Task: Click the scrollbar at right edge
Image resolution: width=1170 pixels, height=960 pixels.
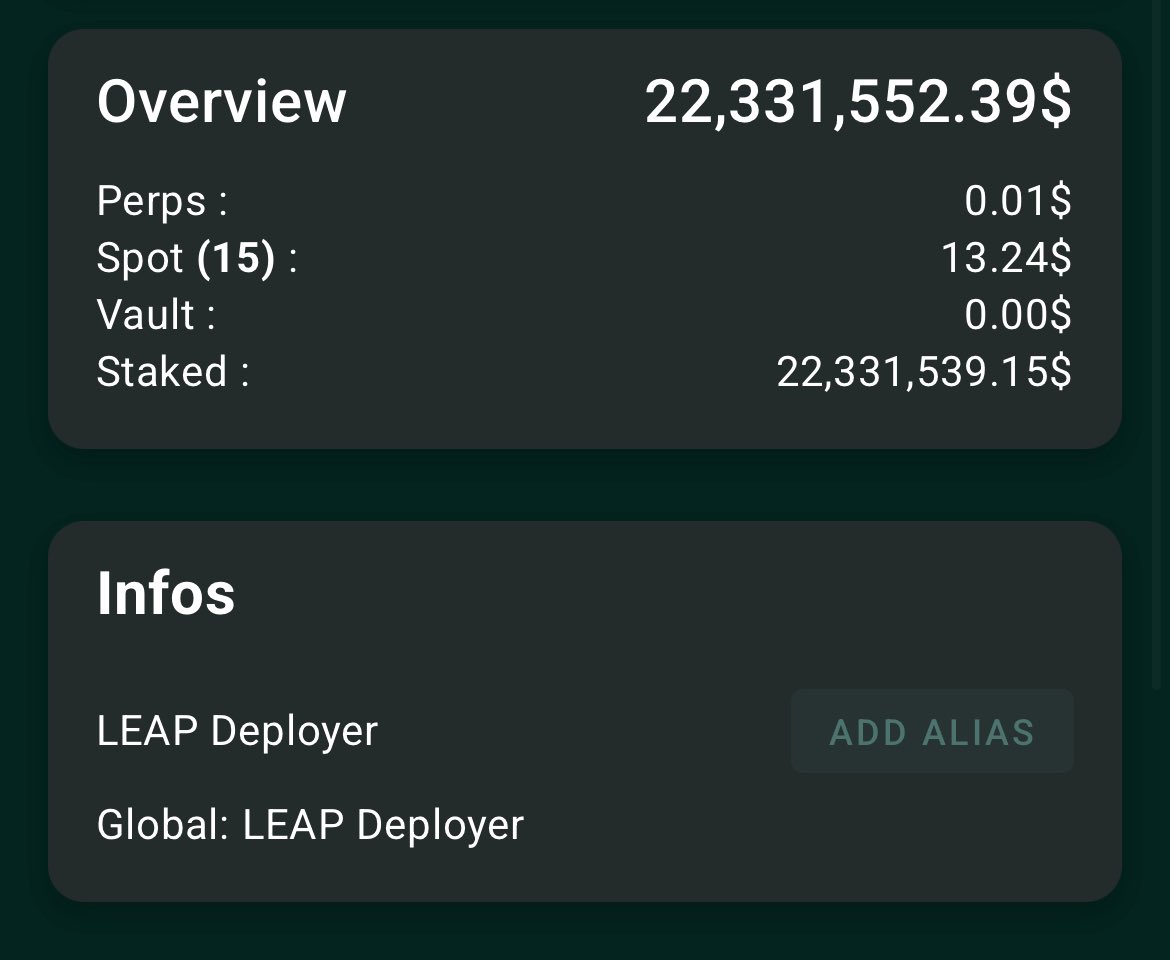Action: tap(1158, 350)
